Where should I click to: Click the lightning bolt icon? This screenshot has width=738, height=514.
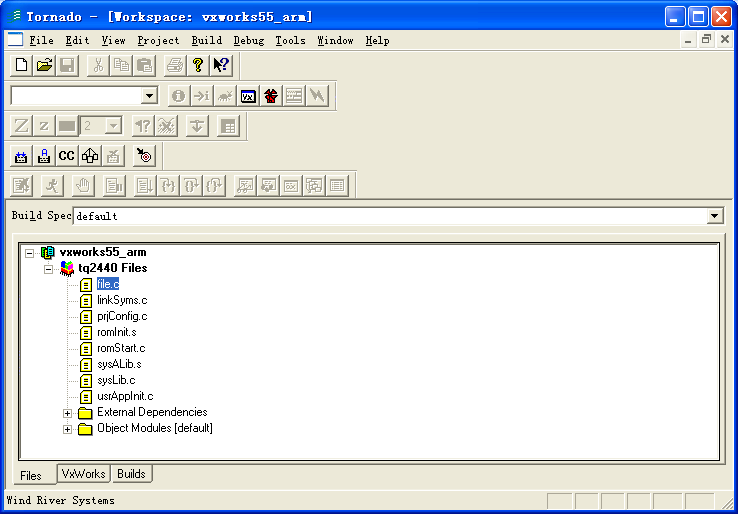(317, 96)
